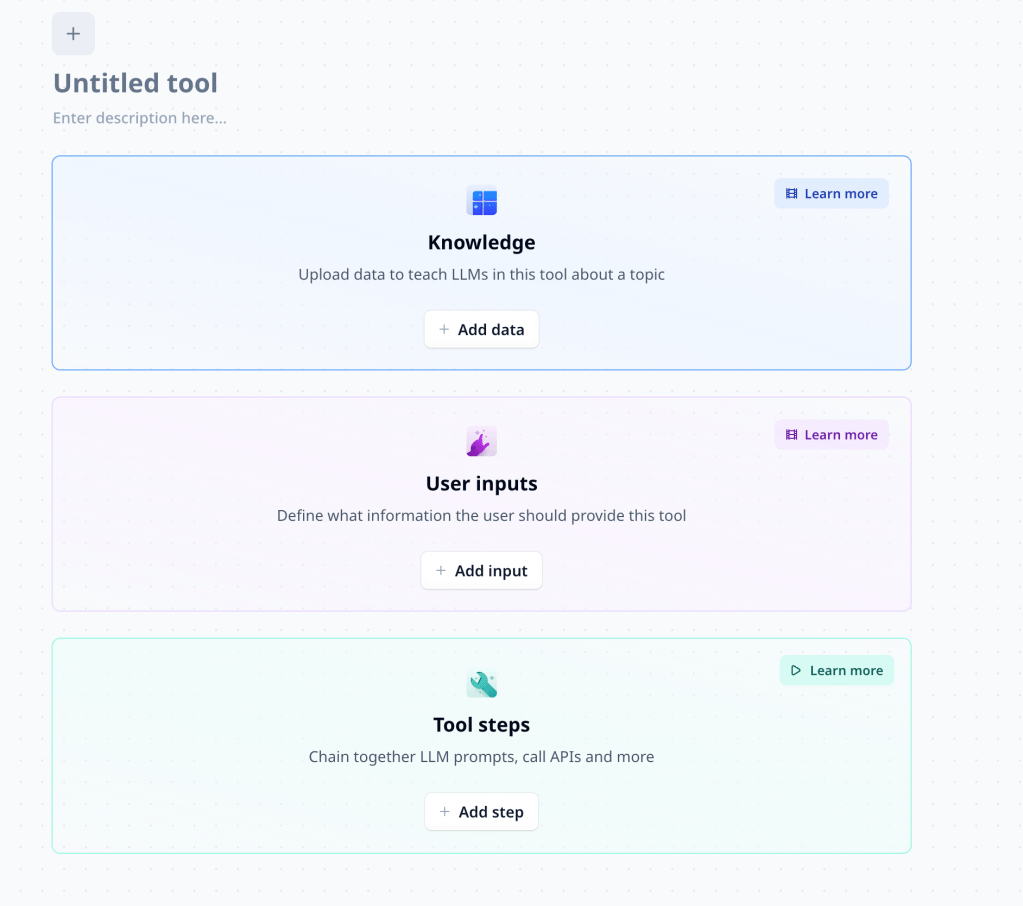Click the Enter description here field
This screenshot has height=906, width=1023.
(x=140, y=118)
